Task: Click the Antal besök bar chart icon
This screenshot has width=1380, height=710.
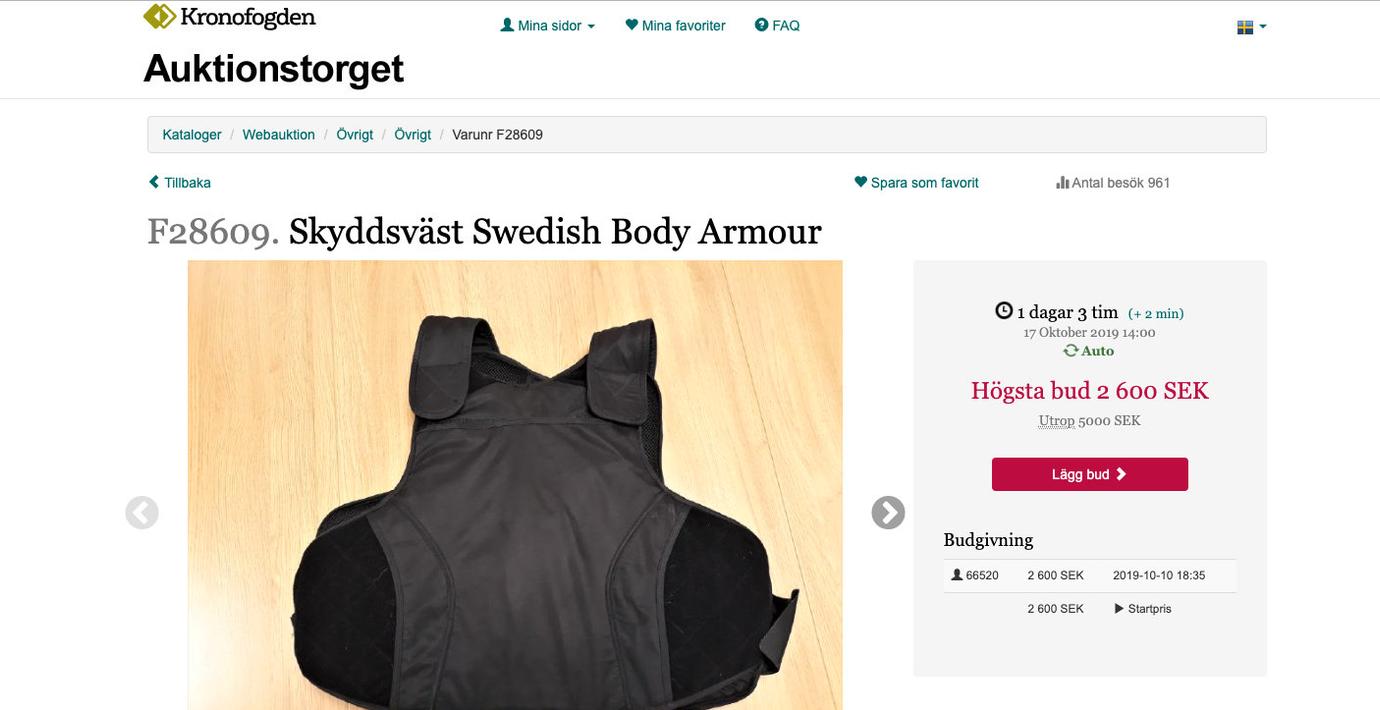Action: coord(1062,183)
